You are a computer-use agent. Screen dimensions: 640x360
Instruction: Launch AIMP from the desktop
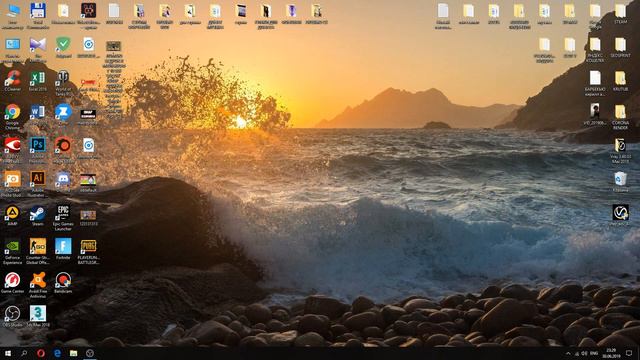pyautogui.click(x=12, y=212)
